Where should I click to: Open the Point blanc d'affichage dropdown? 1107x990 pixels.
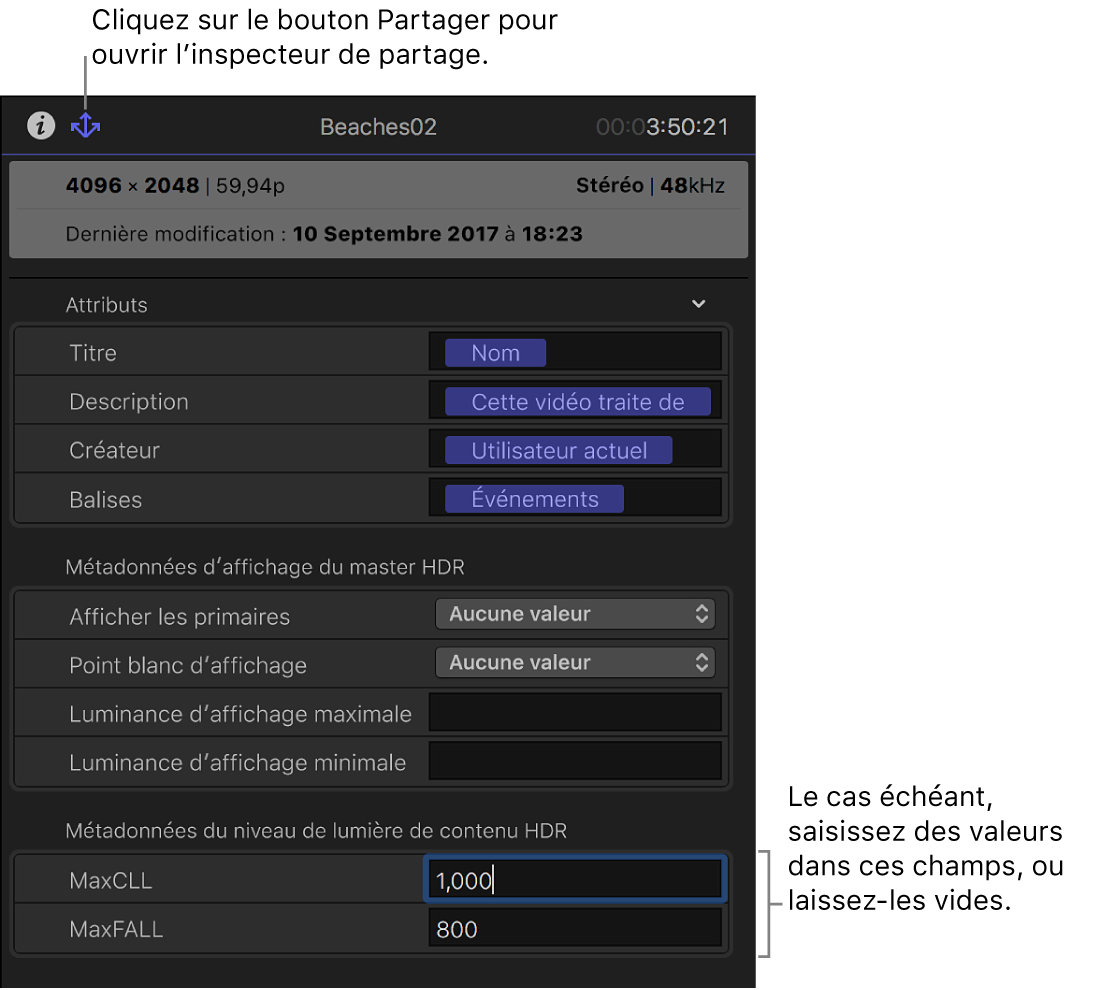tap(575, 662)
